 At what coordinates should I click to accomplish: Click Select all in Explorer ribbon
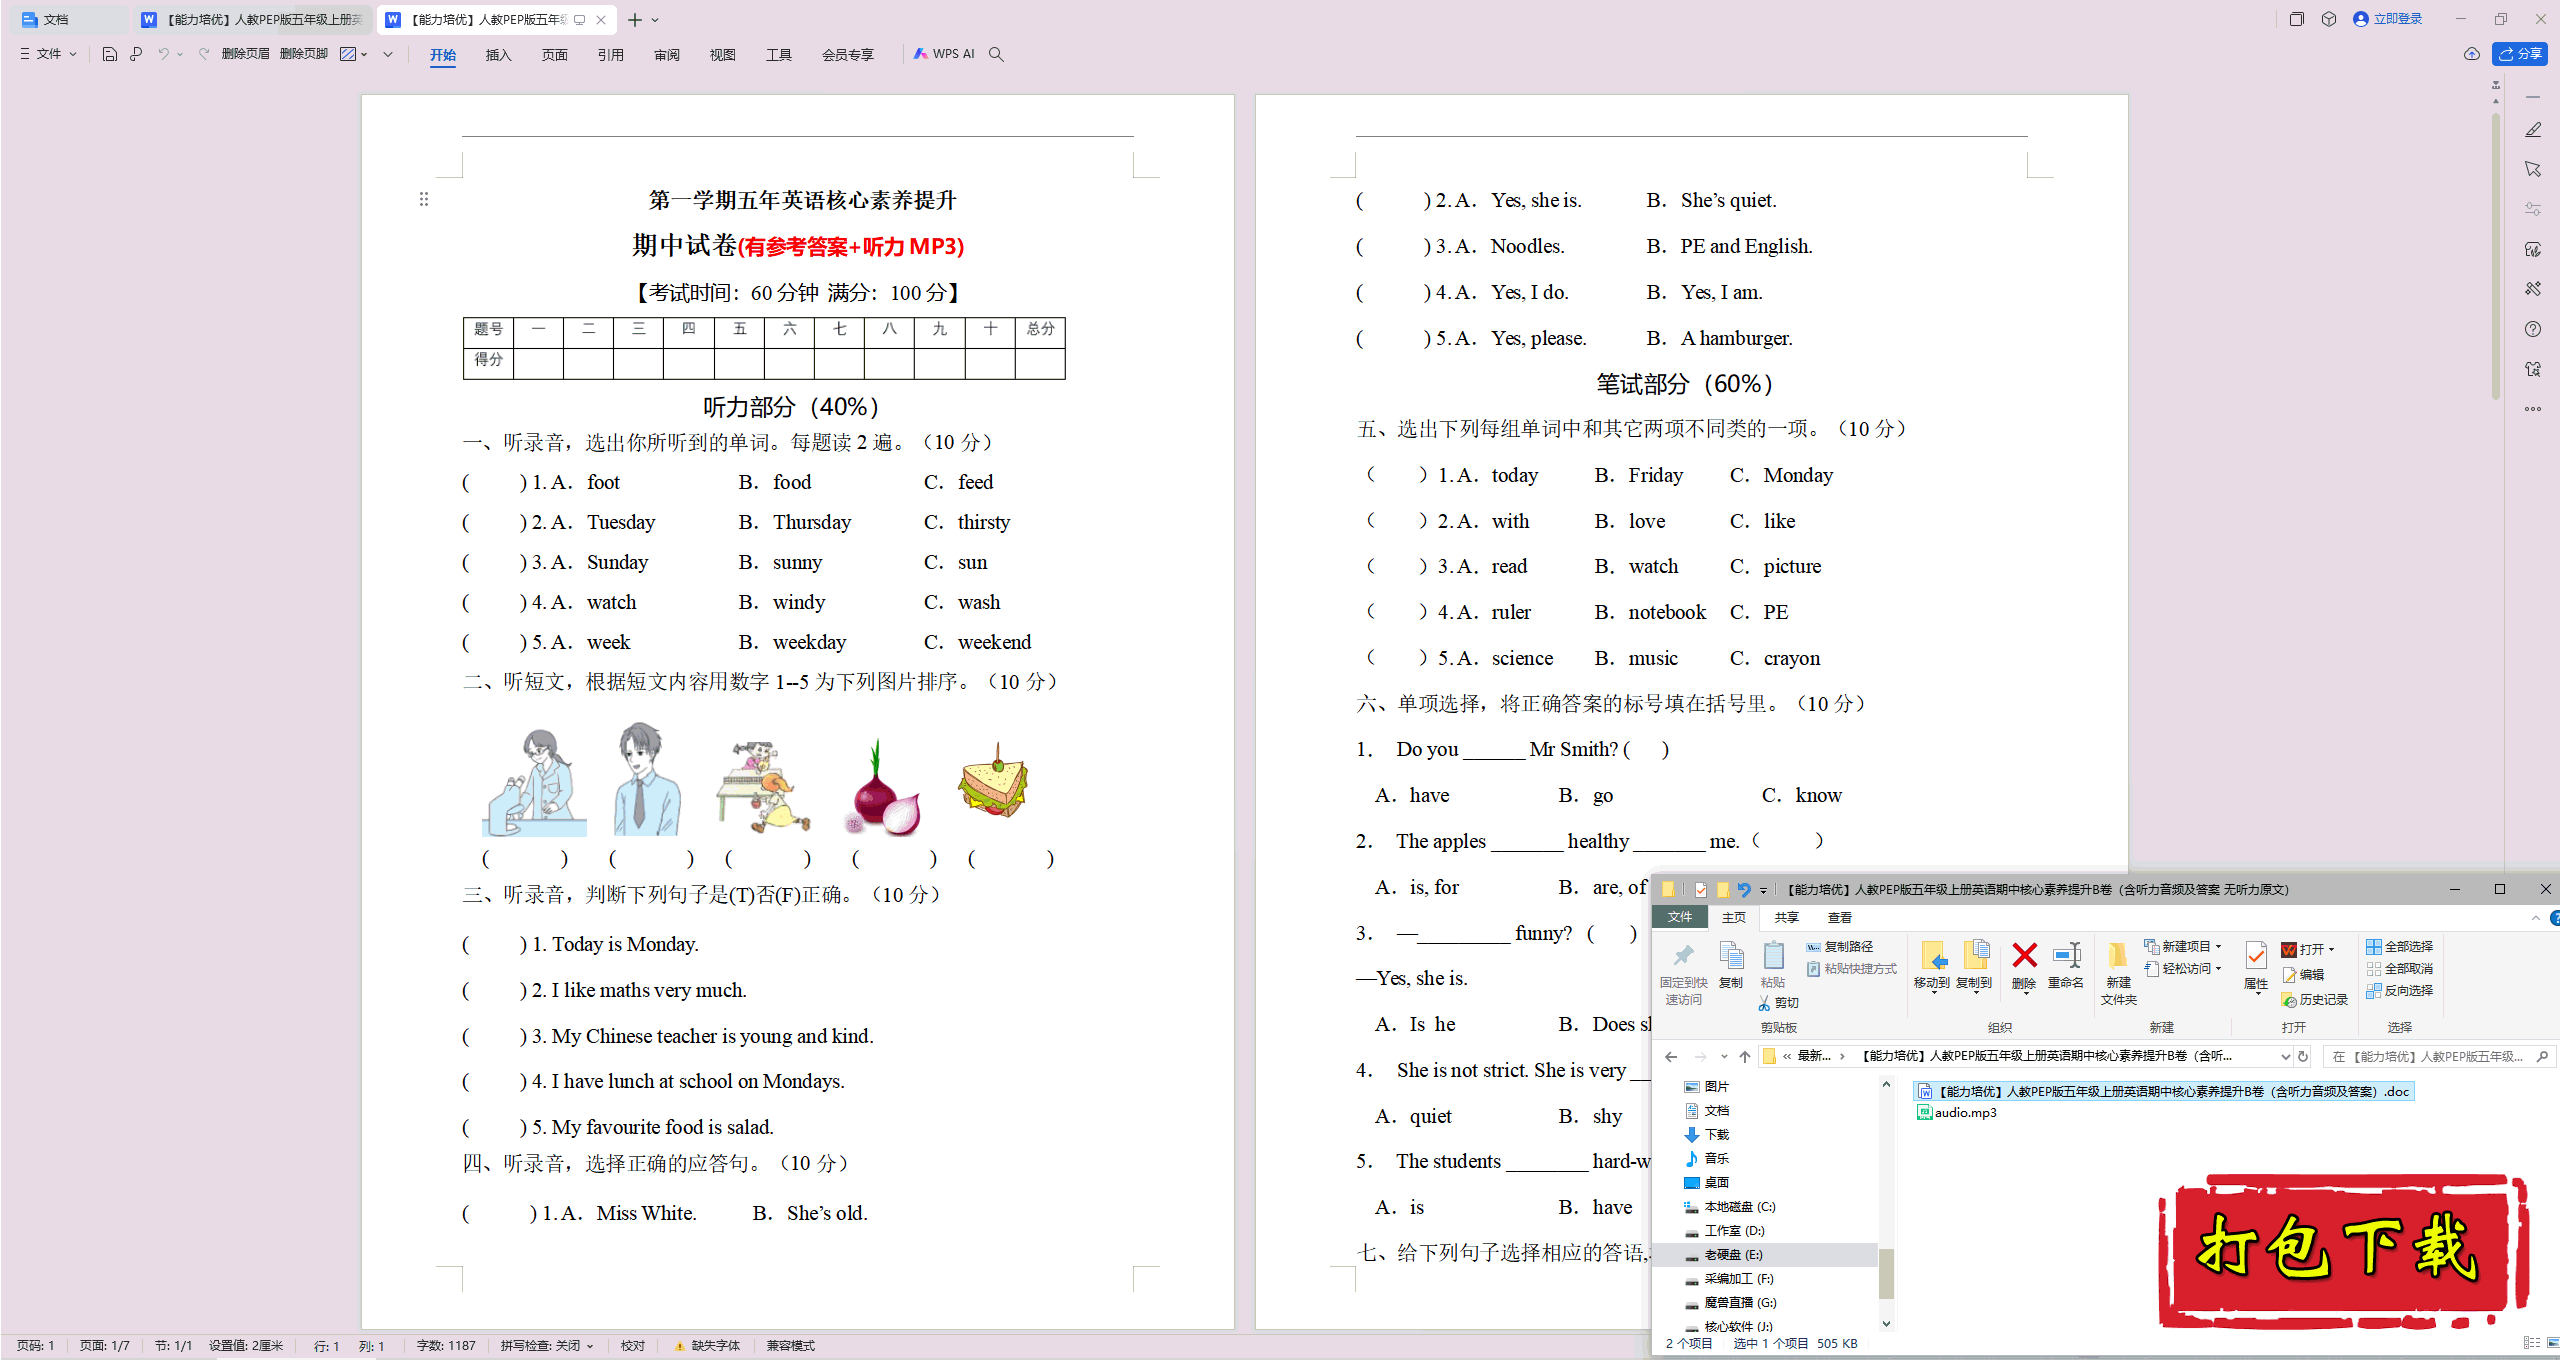coord(2399,946)
